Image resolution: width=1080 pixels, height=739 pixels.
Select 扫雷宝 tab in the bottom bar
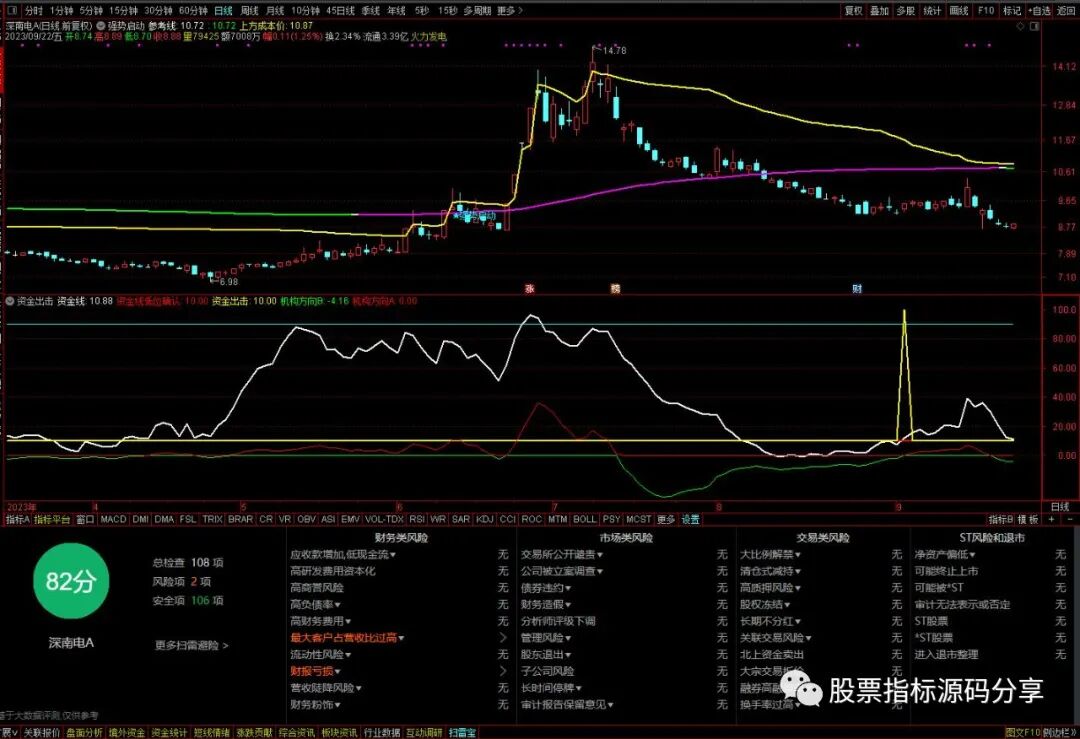[462, 733]
